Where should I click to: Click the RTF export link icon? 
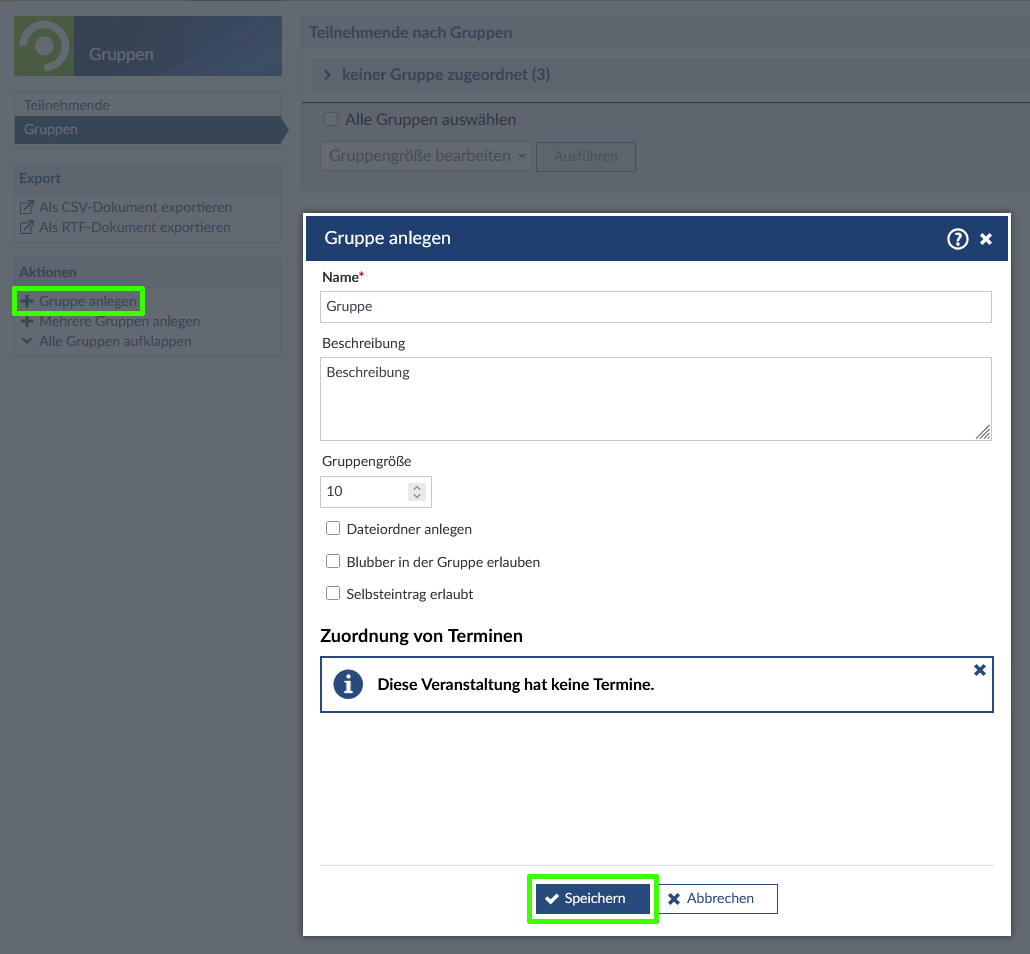pyautogui.click(x=27, y=228)
